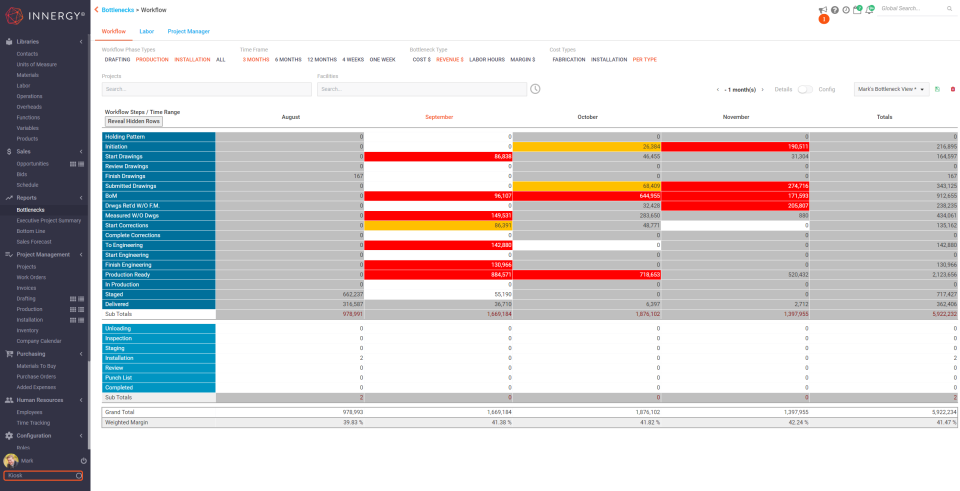Open the bell notifications icon
Viewport: 960px width, 491px height.
click(869, 10)
